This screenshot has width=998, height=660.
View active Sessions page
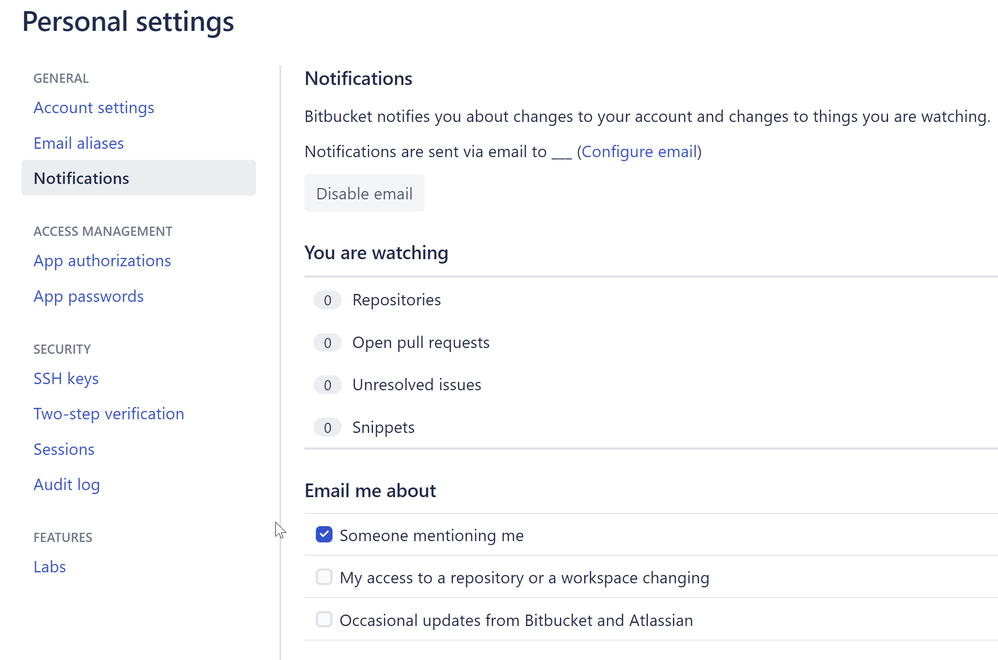point(64,449)
